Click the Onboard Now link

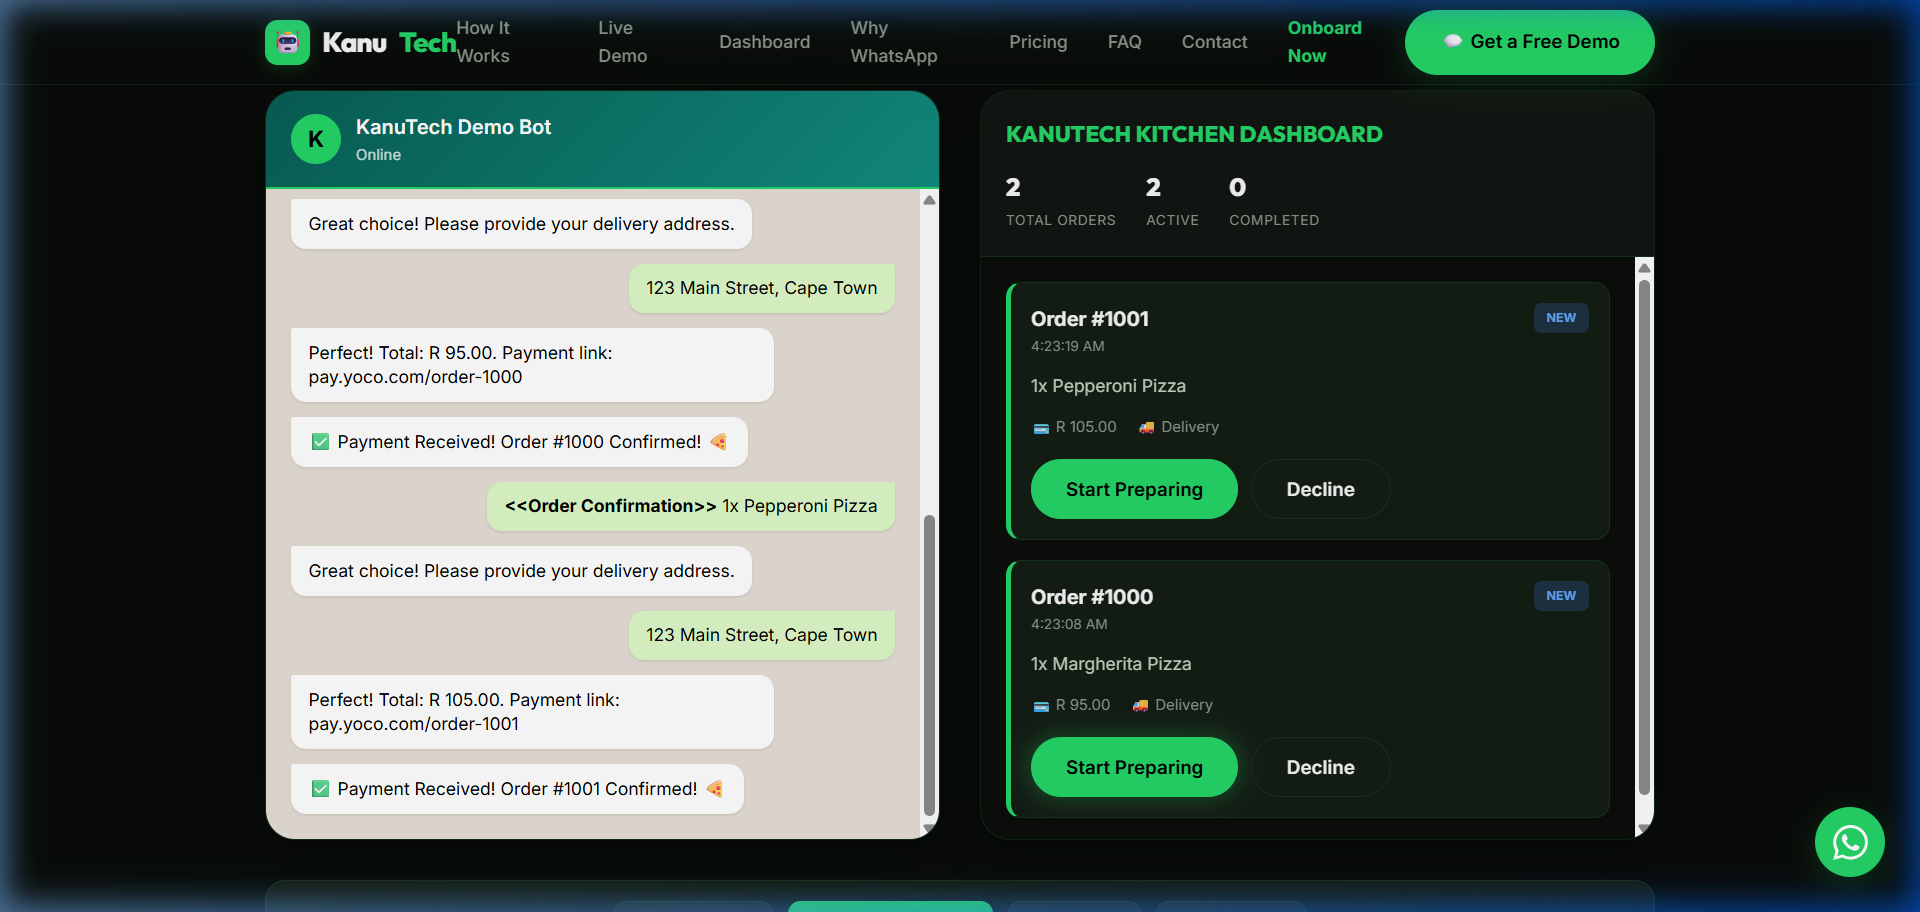(x=1324, y=42)
